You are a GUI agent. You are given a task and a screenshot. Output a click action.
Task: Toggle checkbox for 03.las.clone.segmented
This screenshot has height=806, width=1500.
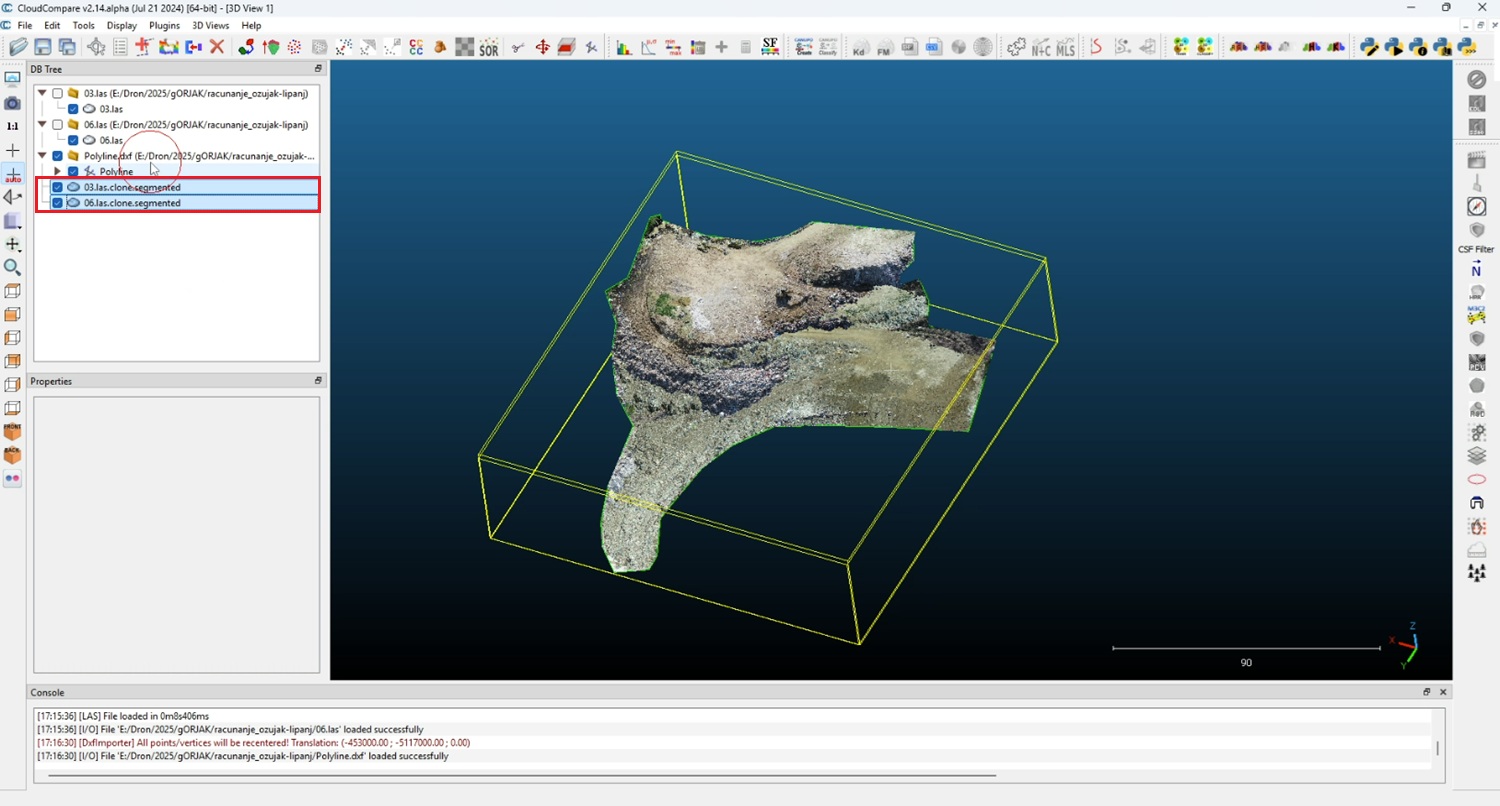pos(58,188)
